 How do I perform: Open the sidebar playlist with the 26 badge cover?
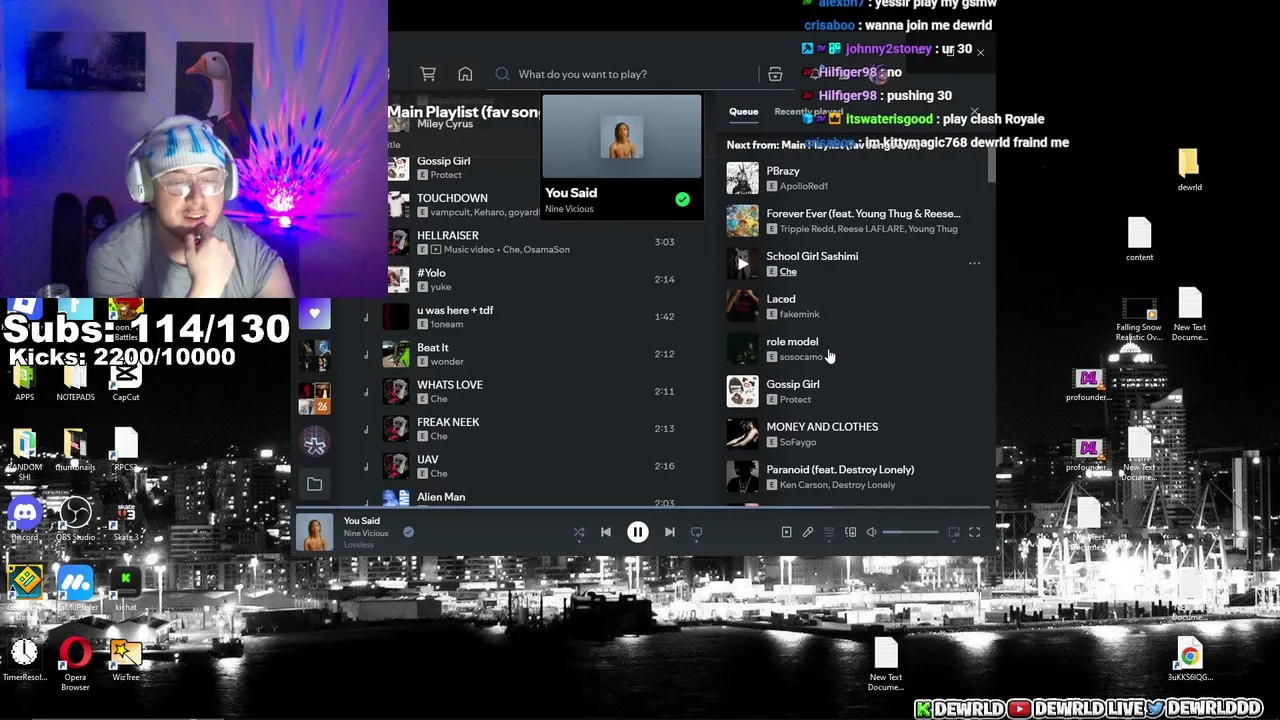[314, 398]
